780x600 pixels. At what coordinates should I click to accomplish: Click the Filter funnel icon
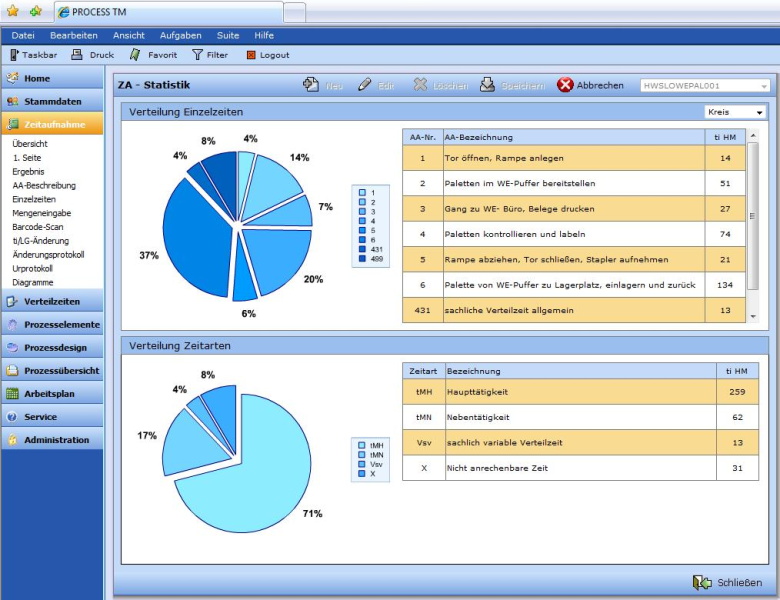[197, 55]
